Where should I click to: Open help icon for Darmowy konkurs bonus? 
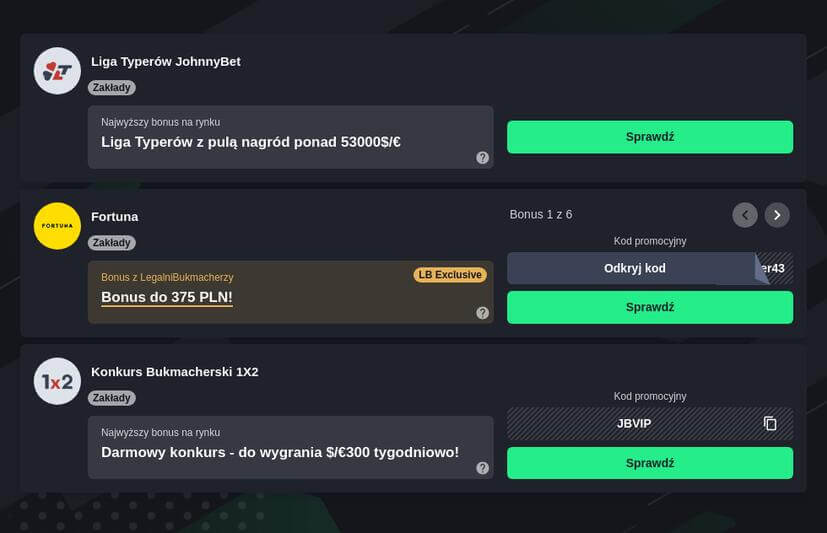point(482,468)
